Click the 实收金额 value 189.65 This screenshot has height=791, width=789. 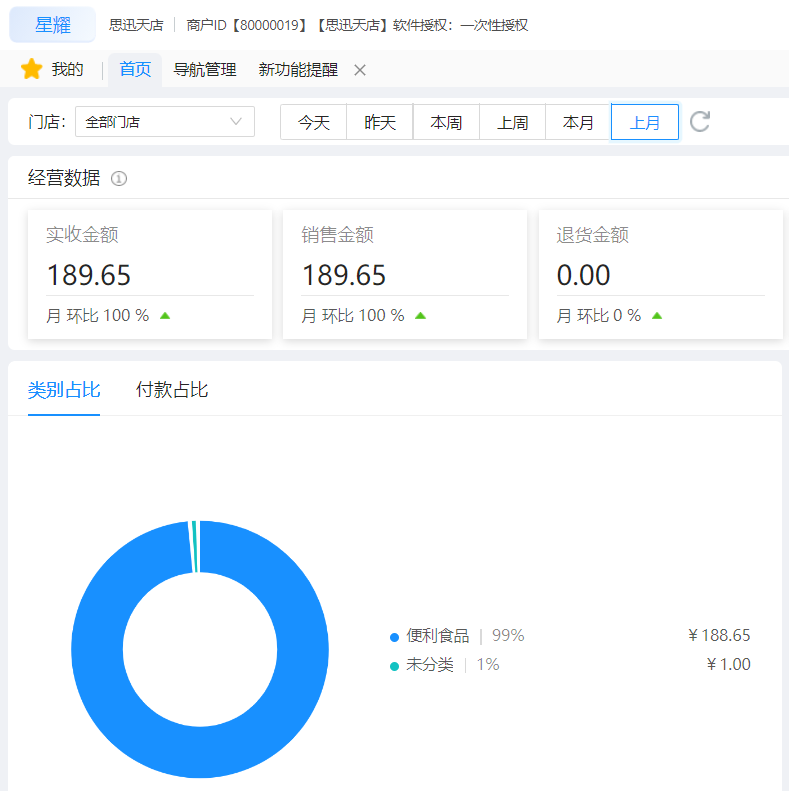tap(89, 275)
